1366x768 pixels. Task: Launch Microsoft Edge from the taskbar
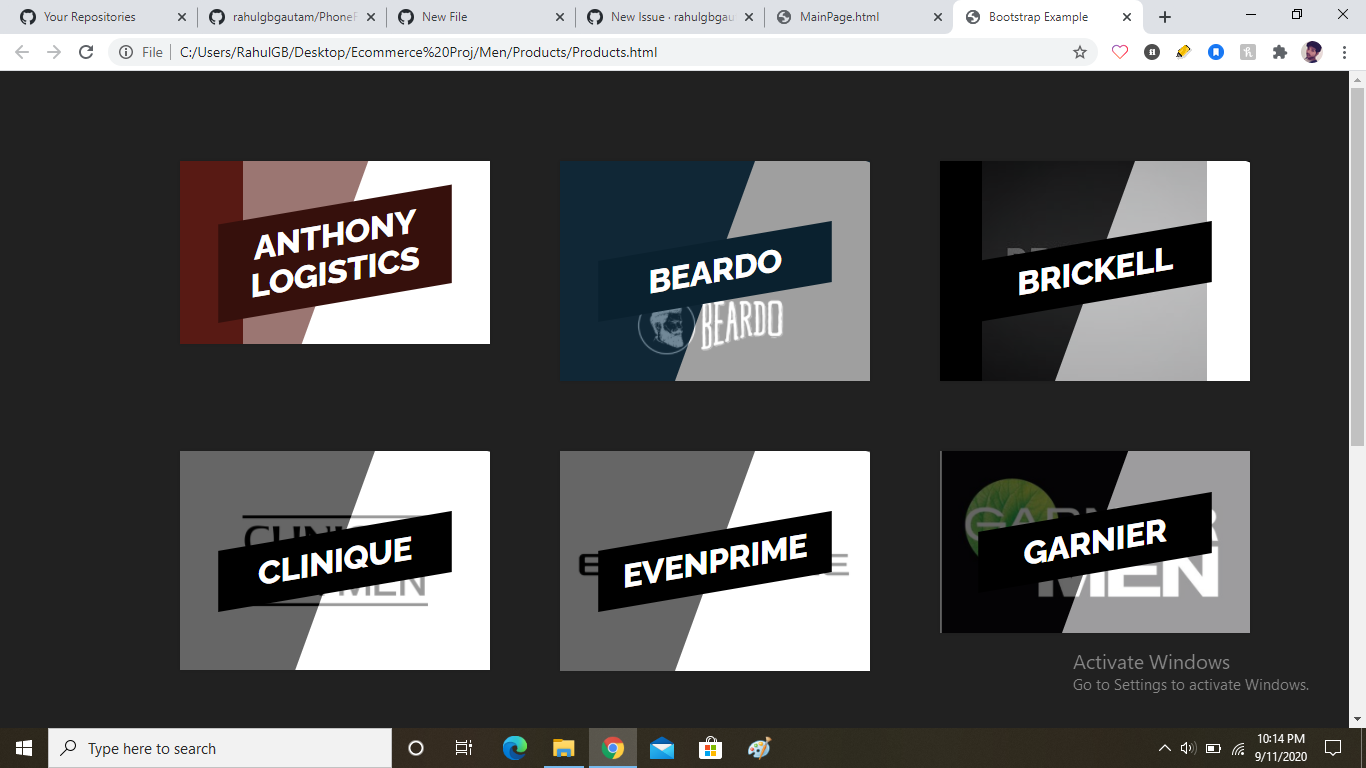(515, 748)
